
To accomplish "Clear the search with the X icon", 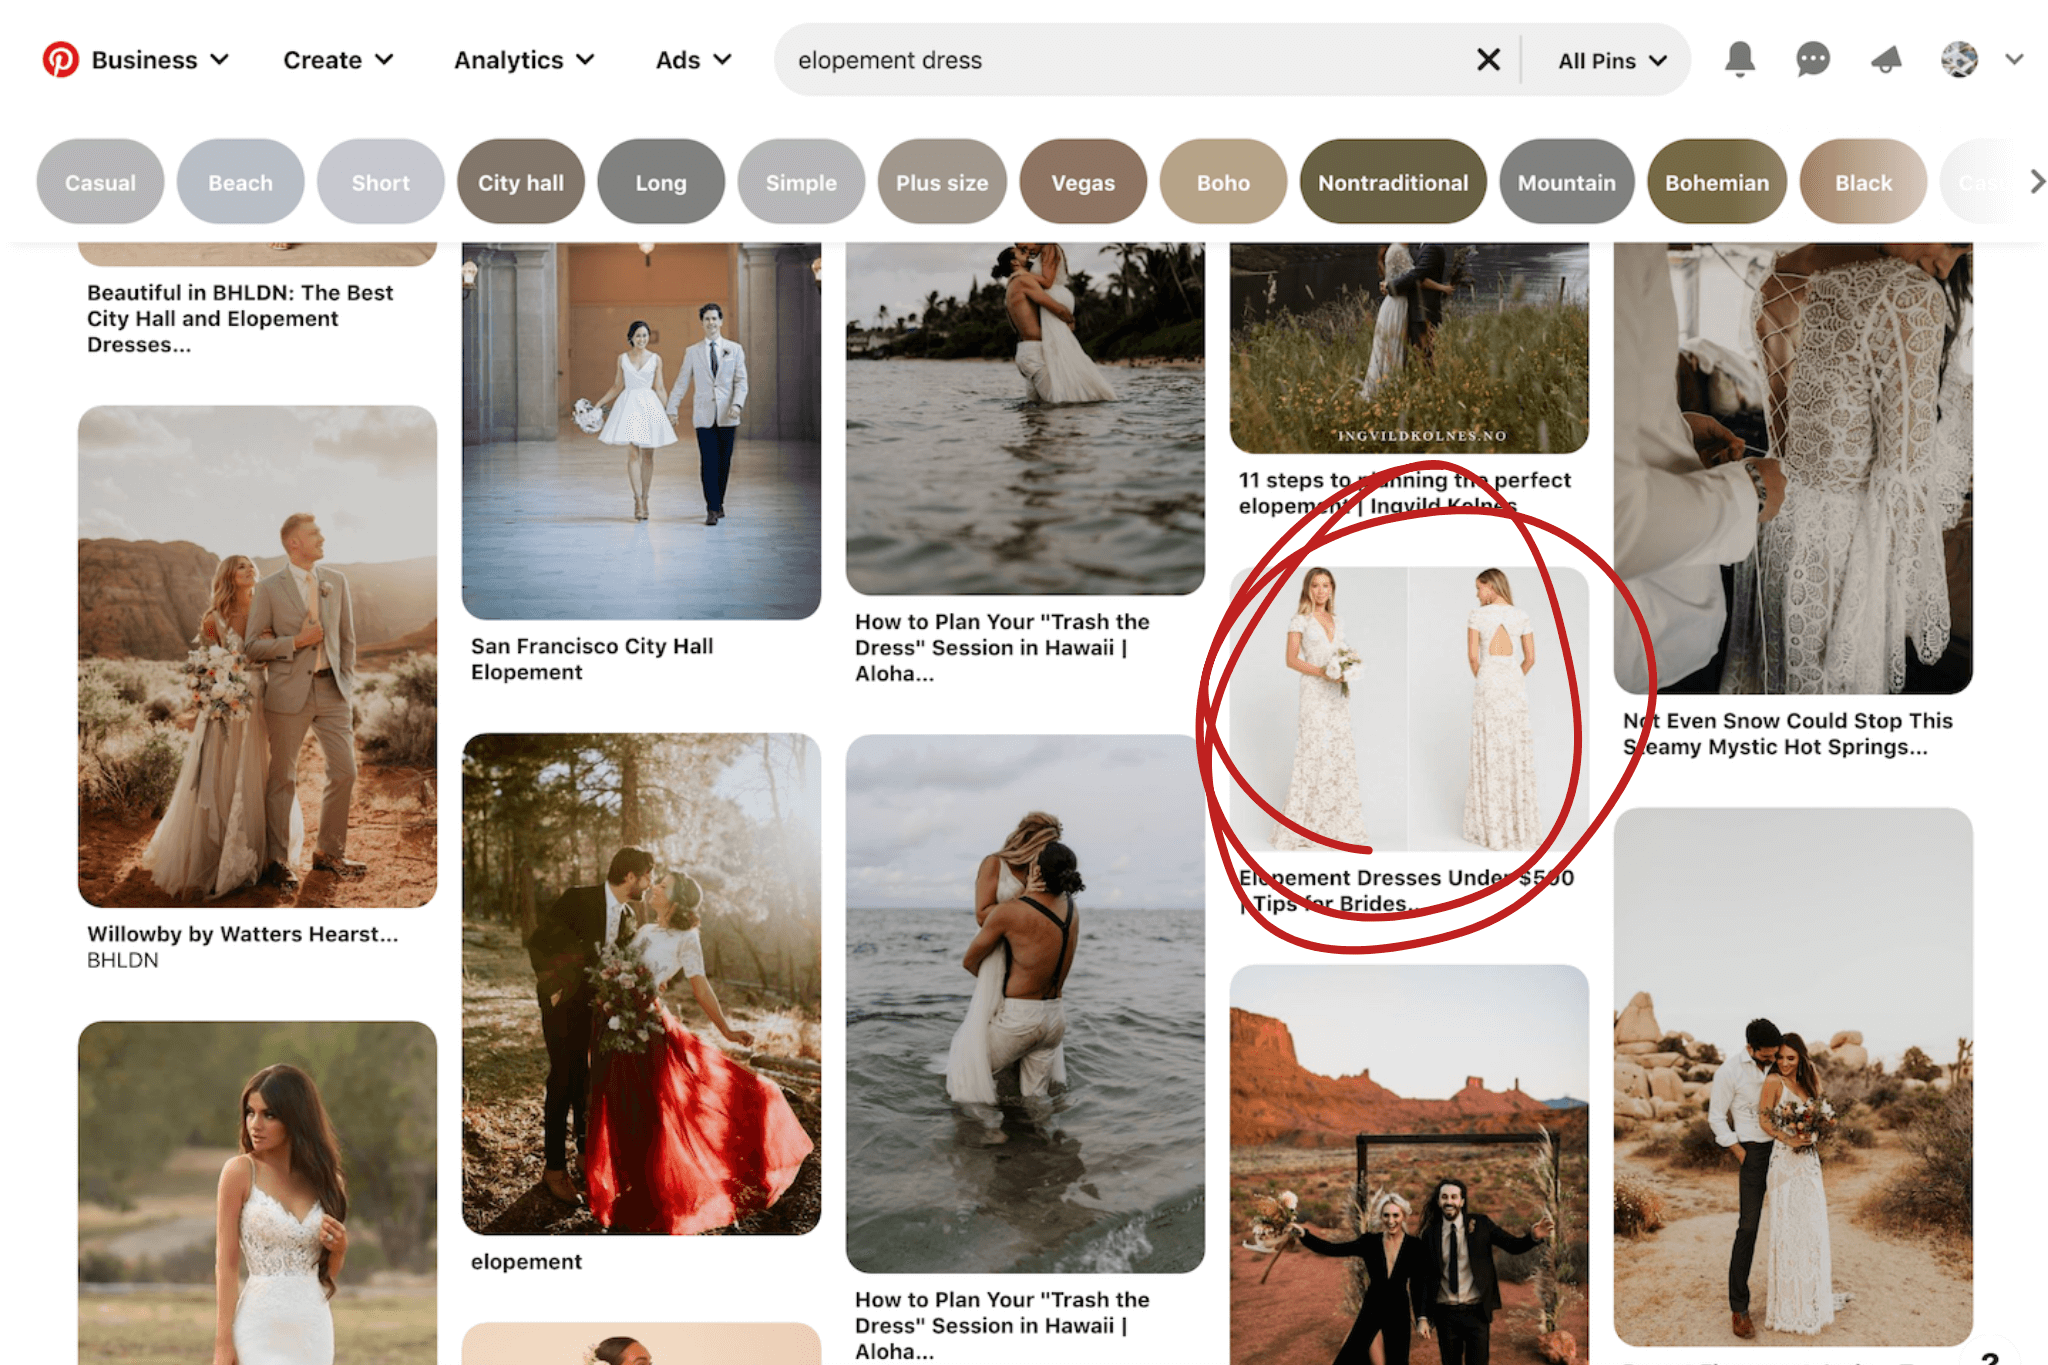I will pos(1488,60).
